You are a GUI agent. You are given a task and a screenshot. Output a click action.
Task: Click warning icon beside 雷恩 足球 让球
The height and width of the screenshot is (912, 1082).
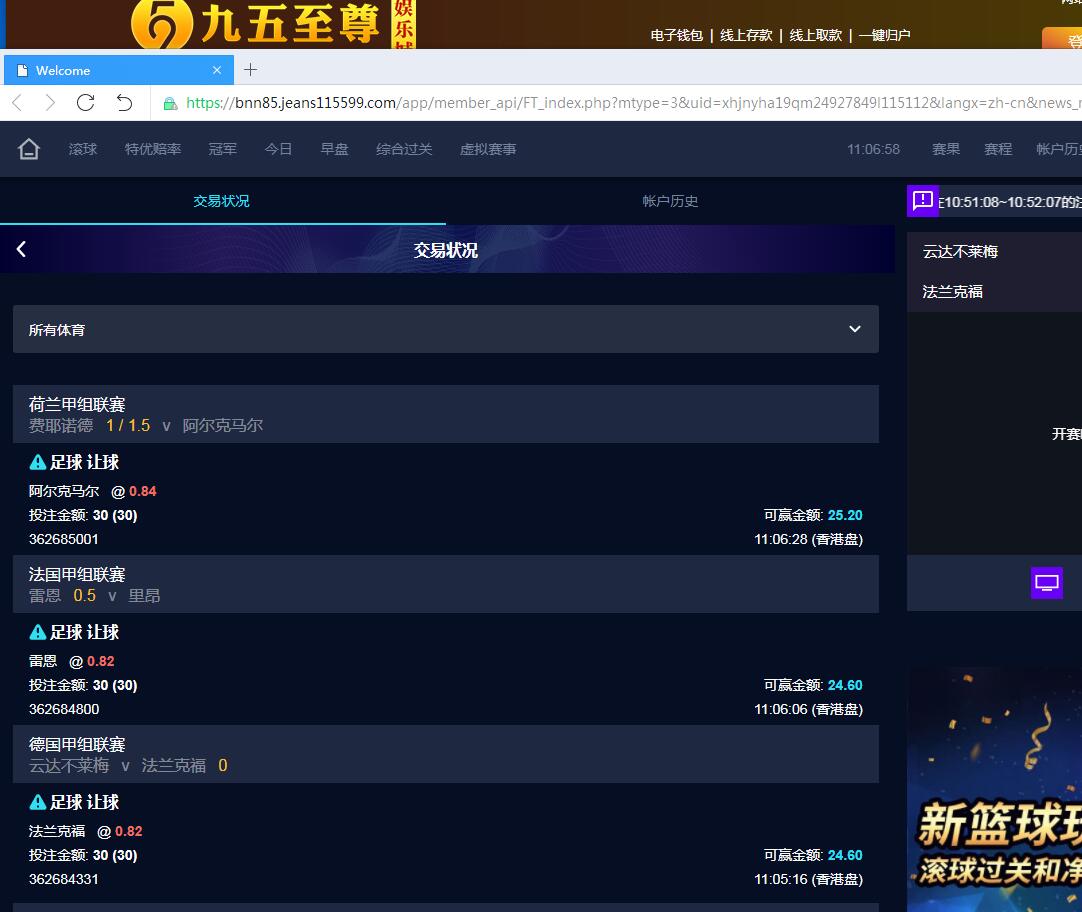coord(38,632)
